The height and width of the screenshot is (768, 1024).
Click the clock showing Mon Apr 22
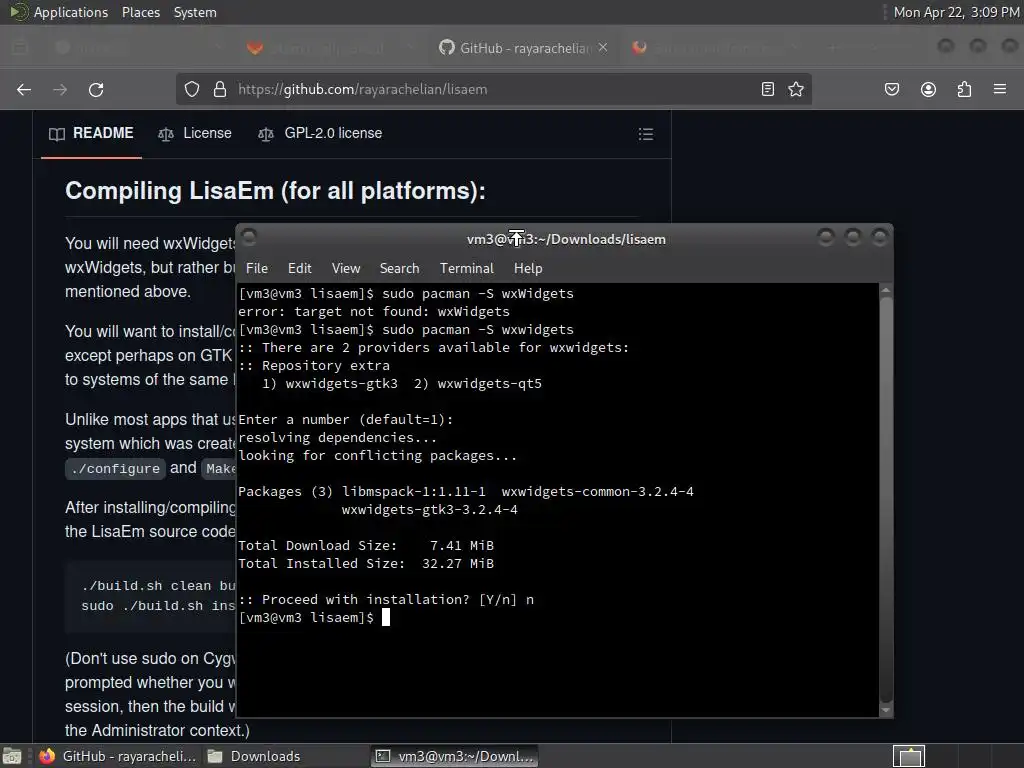[956, 12]
